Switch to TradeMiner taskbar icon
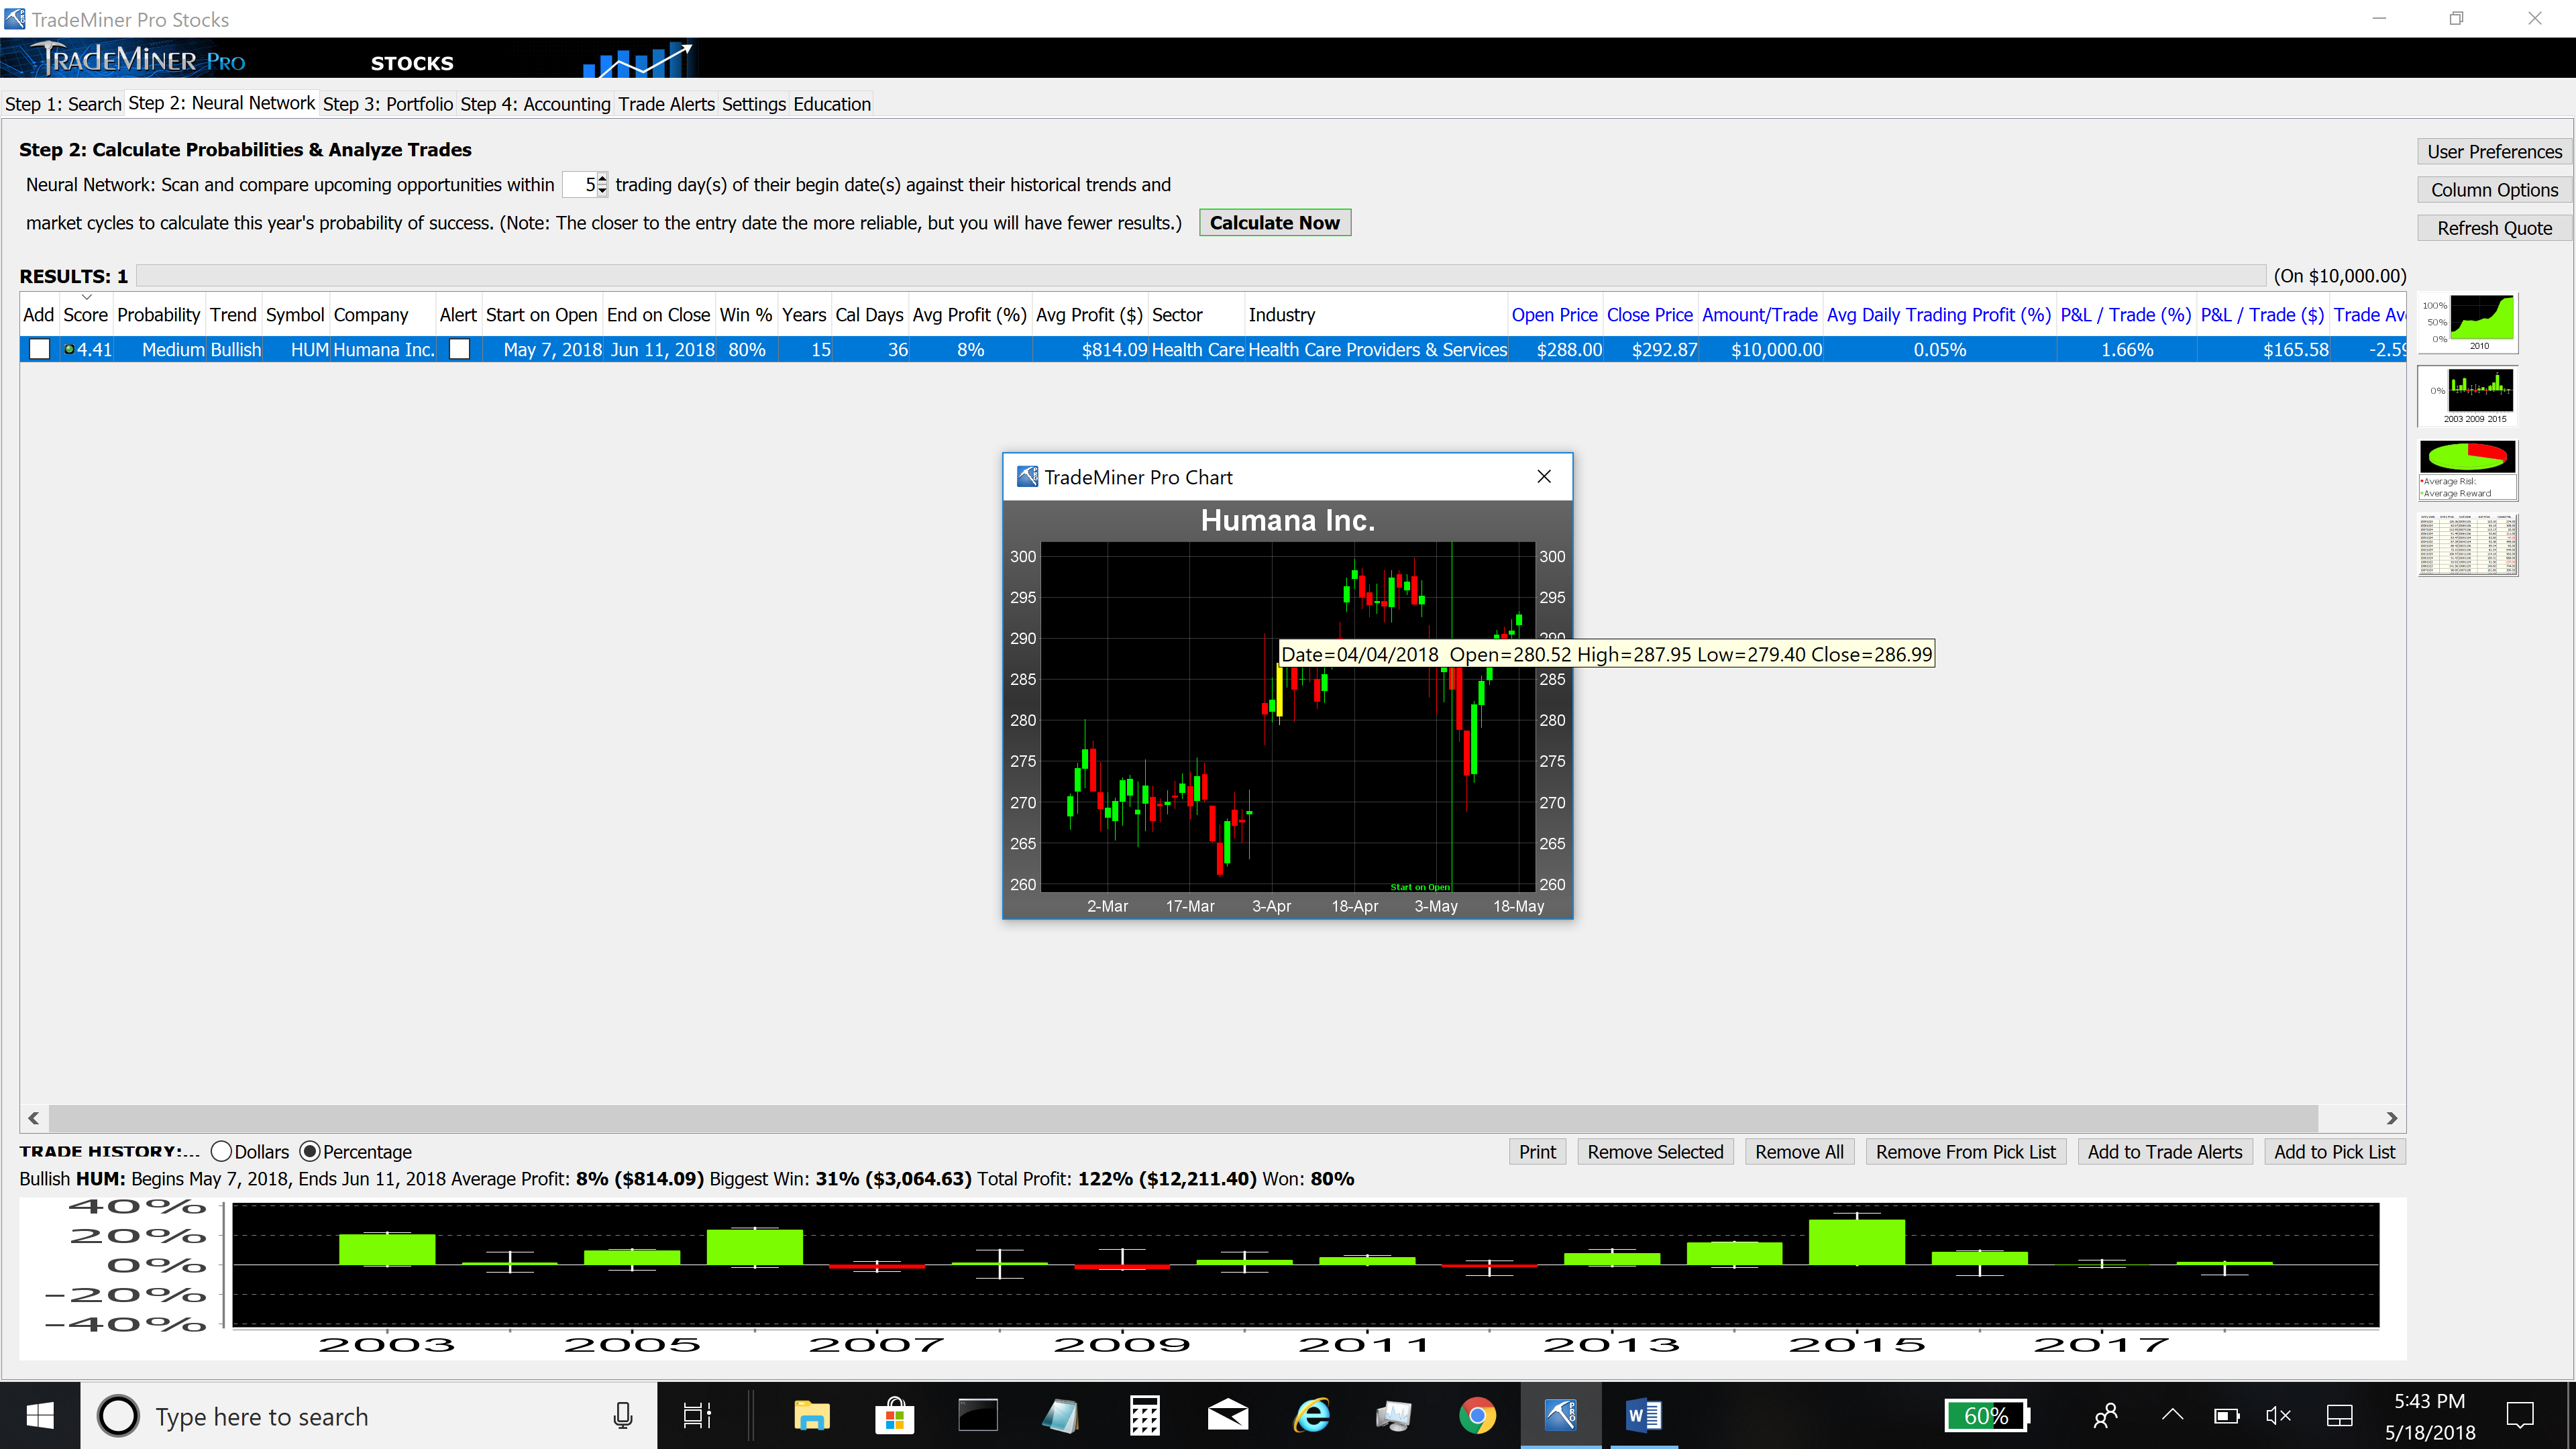This screenshot has height=1449, width=2576. (x=1561, y=1416)
